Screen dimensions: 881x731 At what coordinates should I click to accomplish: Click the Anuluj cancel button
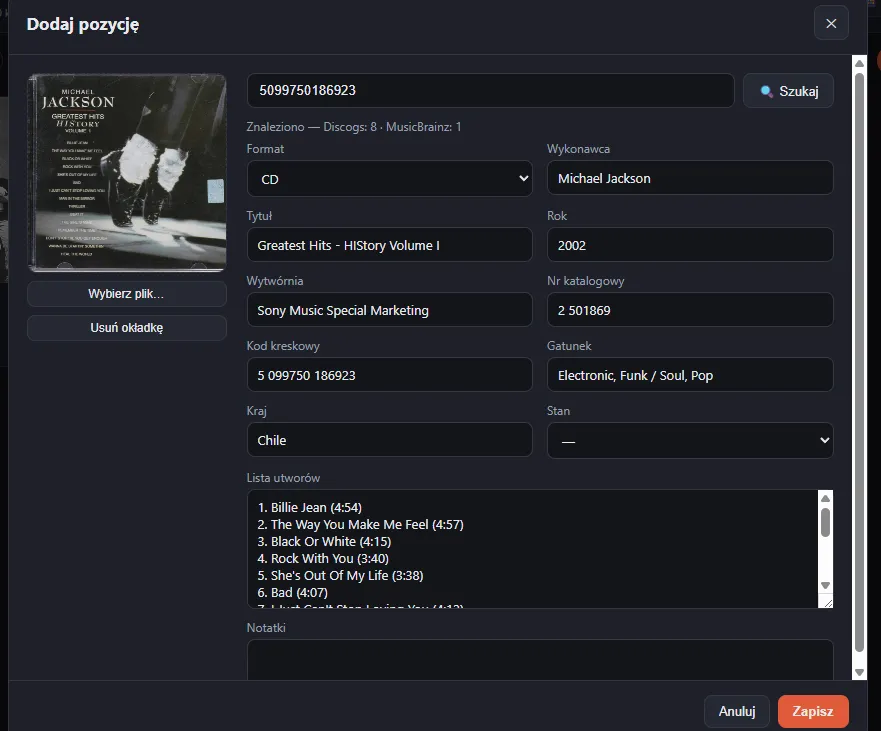pyautogui.click(x=737, y=711)
